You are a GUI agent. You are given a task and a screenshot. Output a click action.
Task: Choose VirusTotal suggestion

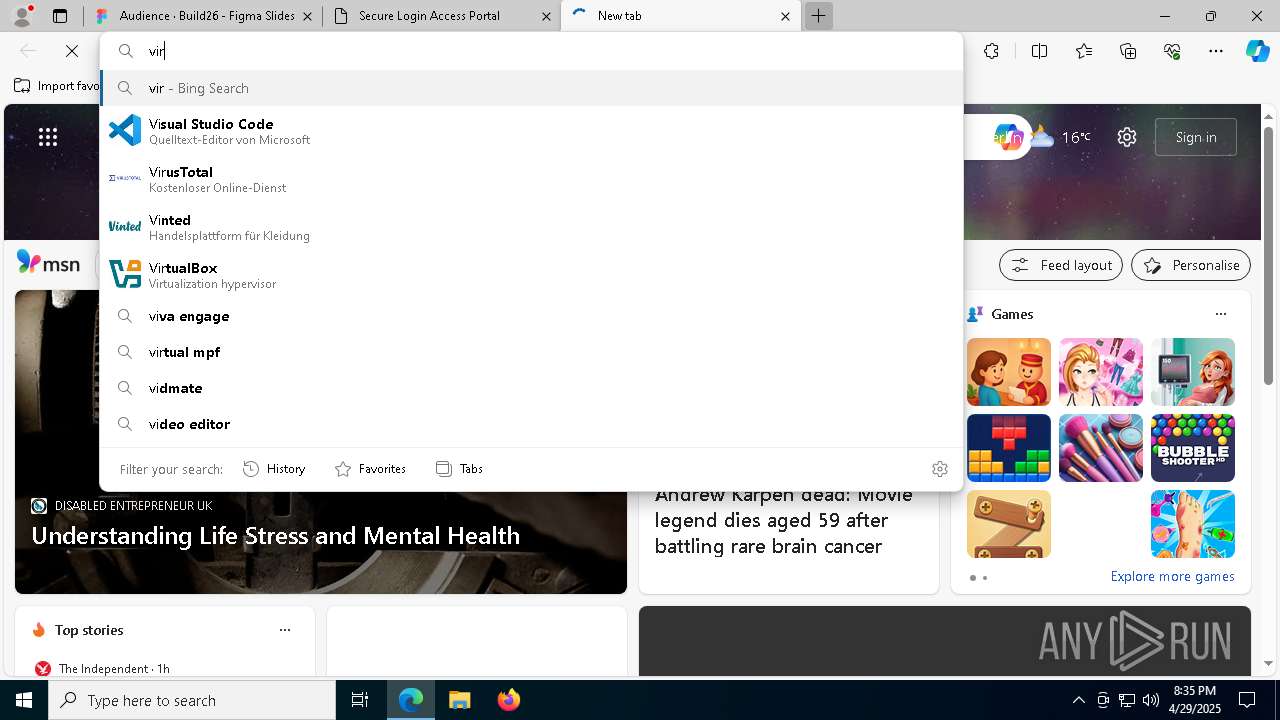(531, 179)
